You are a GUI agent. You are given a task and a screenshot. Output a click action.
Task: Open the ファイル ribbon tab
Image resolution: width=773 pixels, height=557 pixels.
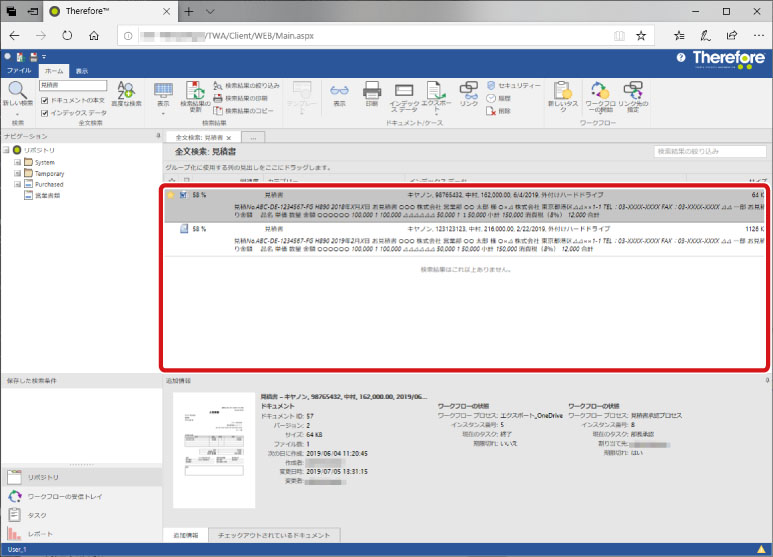point(19,71)
